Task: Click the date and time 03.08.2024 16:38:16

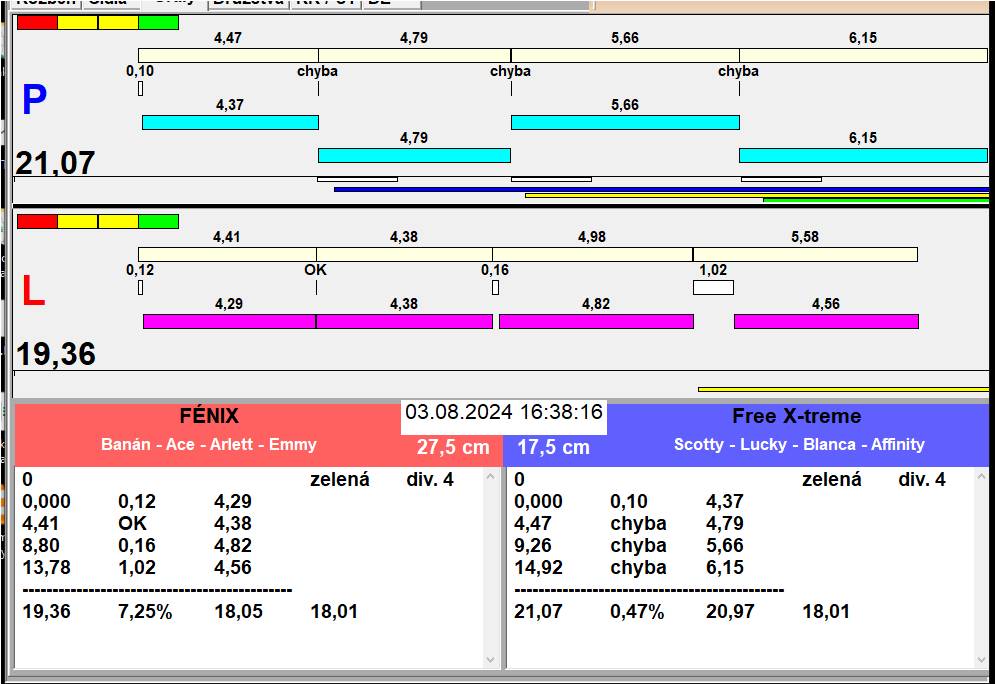Action: [504, 412]
